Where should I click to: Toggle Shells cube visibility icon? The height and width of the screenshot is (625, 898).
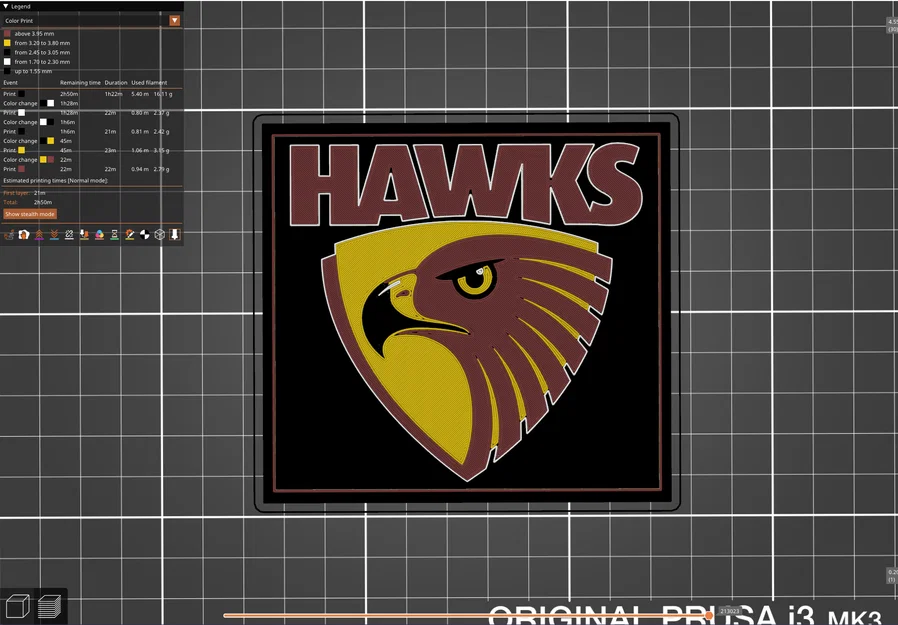(160, 234)
